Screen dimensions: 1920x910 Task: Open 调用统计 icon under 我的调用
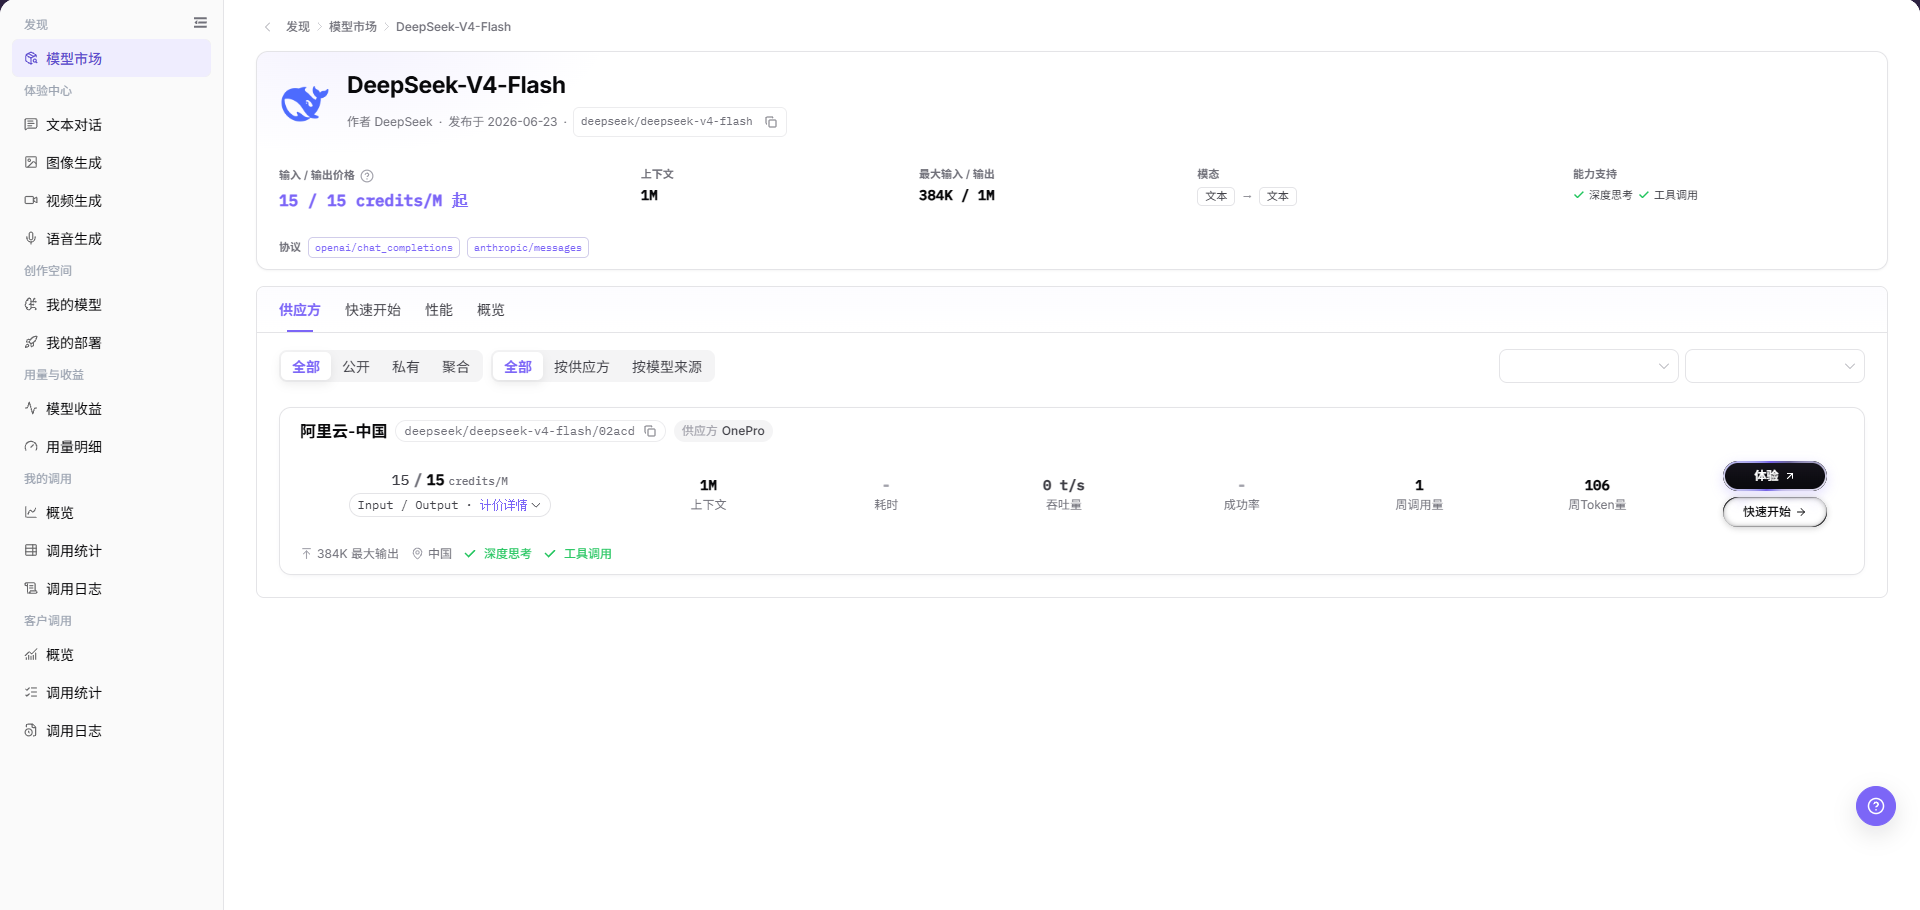point(31,551)
